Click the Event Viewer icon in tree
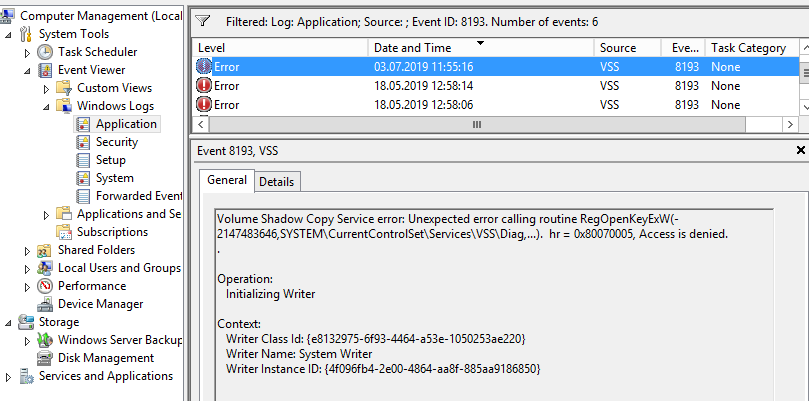 [45, 70]
